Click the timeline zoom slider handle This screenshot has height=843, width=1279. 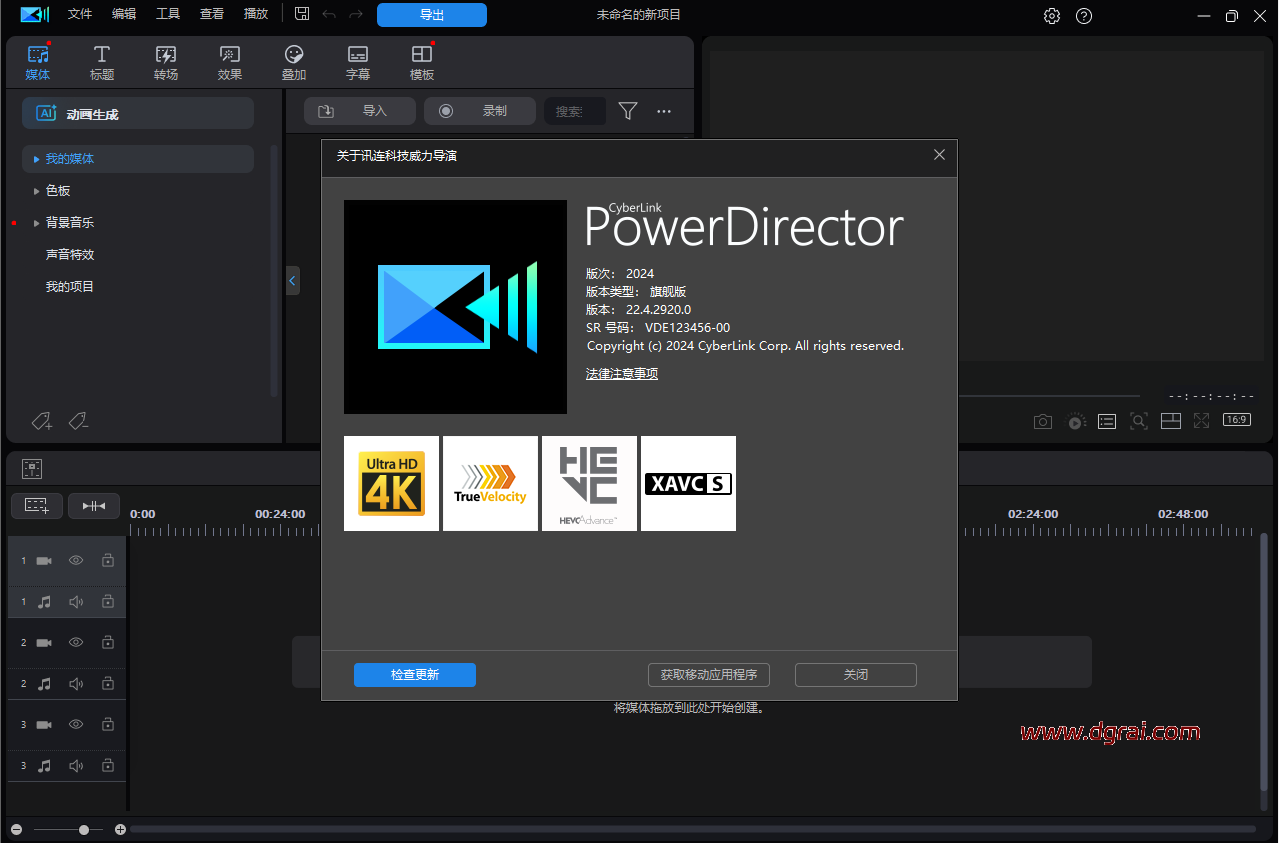pos(84,829)
